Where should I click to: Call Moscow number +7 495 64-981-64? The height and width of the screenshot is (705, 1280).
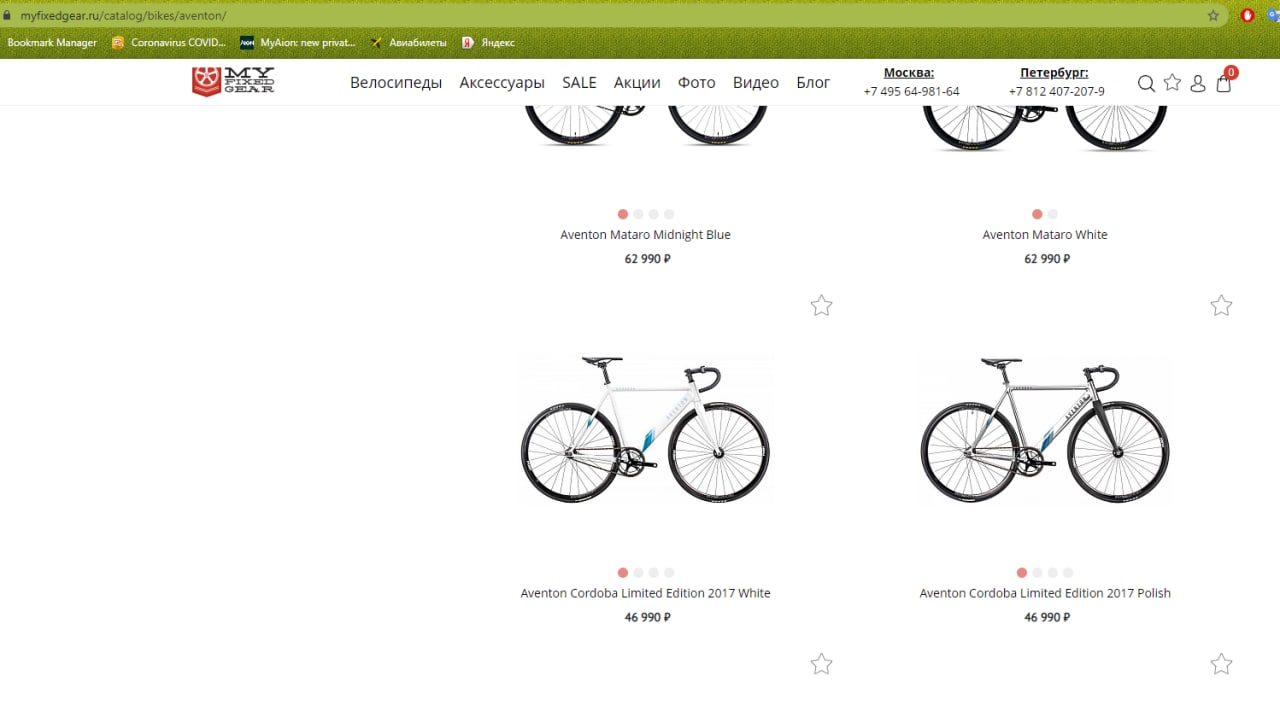click(911, 91)
